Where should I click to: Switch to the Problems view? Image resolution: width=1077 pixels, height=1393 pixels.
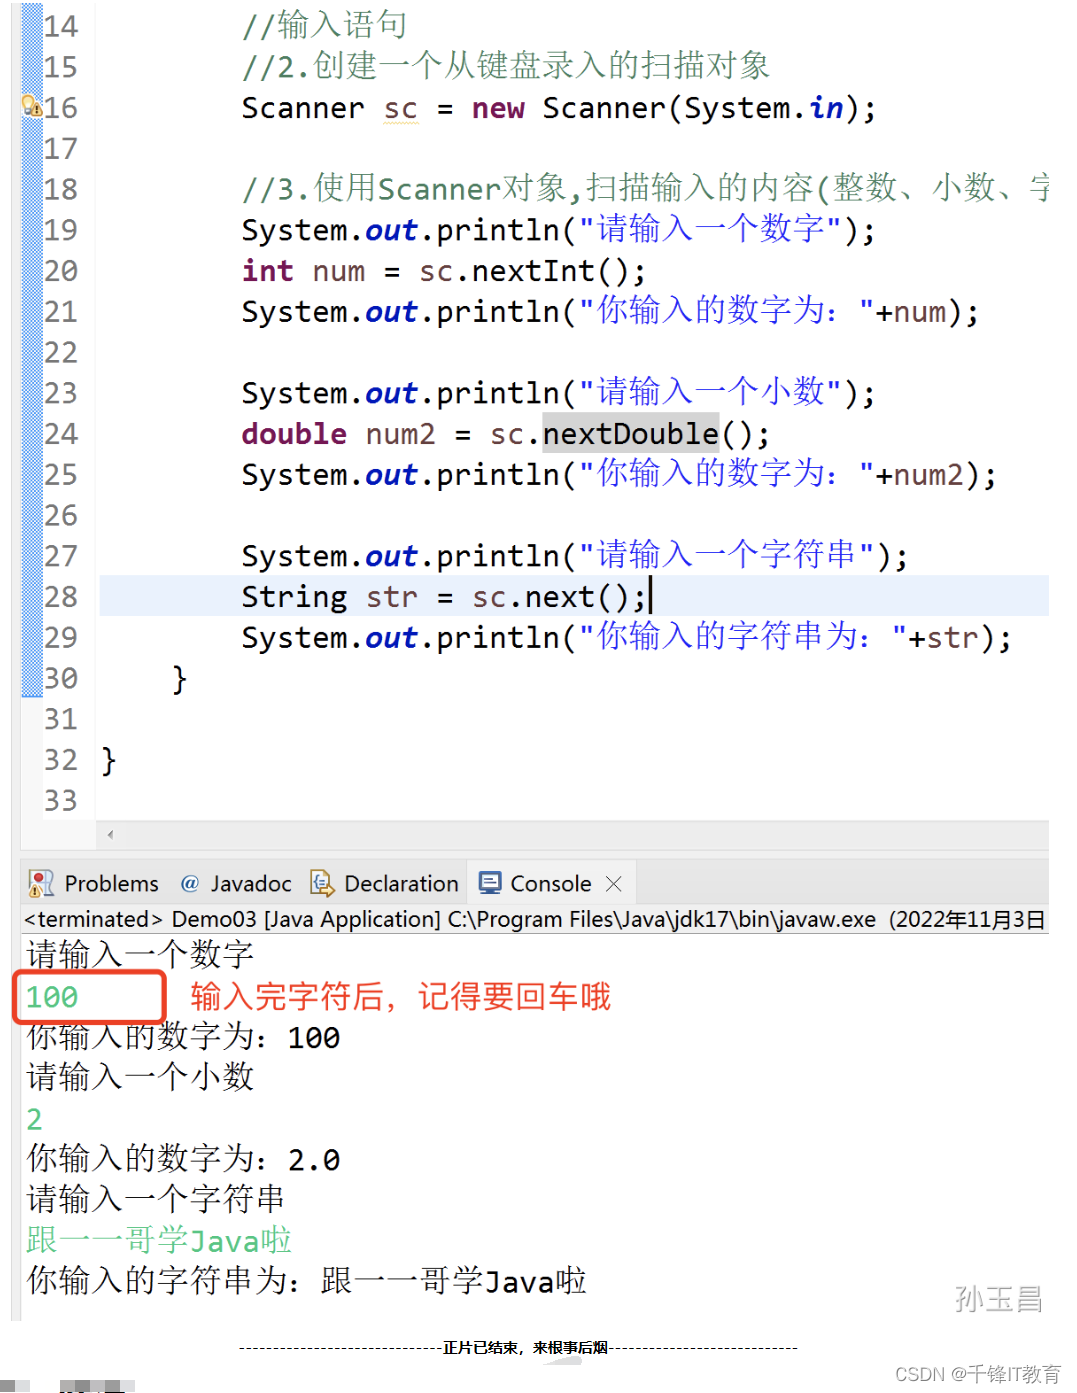[x=110, y=883]
